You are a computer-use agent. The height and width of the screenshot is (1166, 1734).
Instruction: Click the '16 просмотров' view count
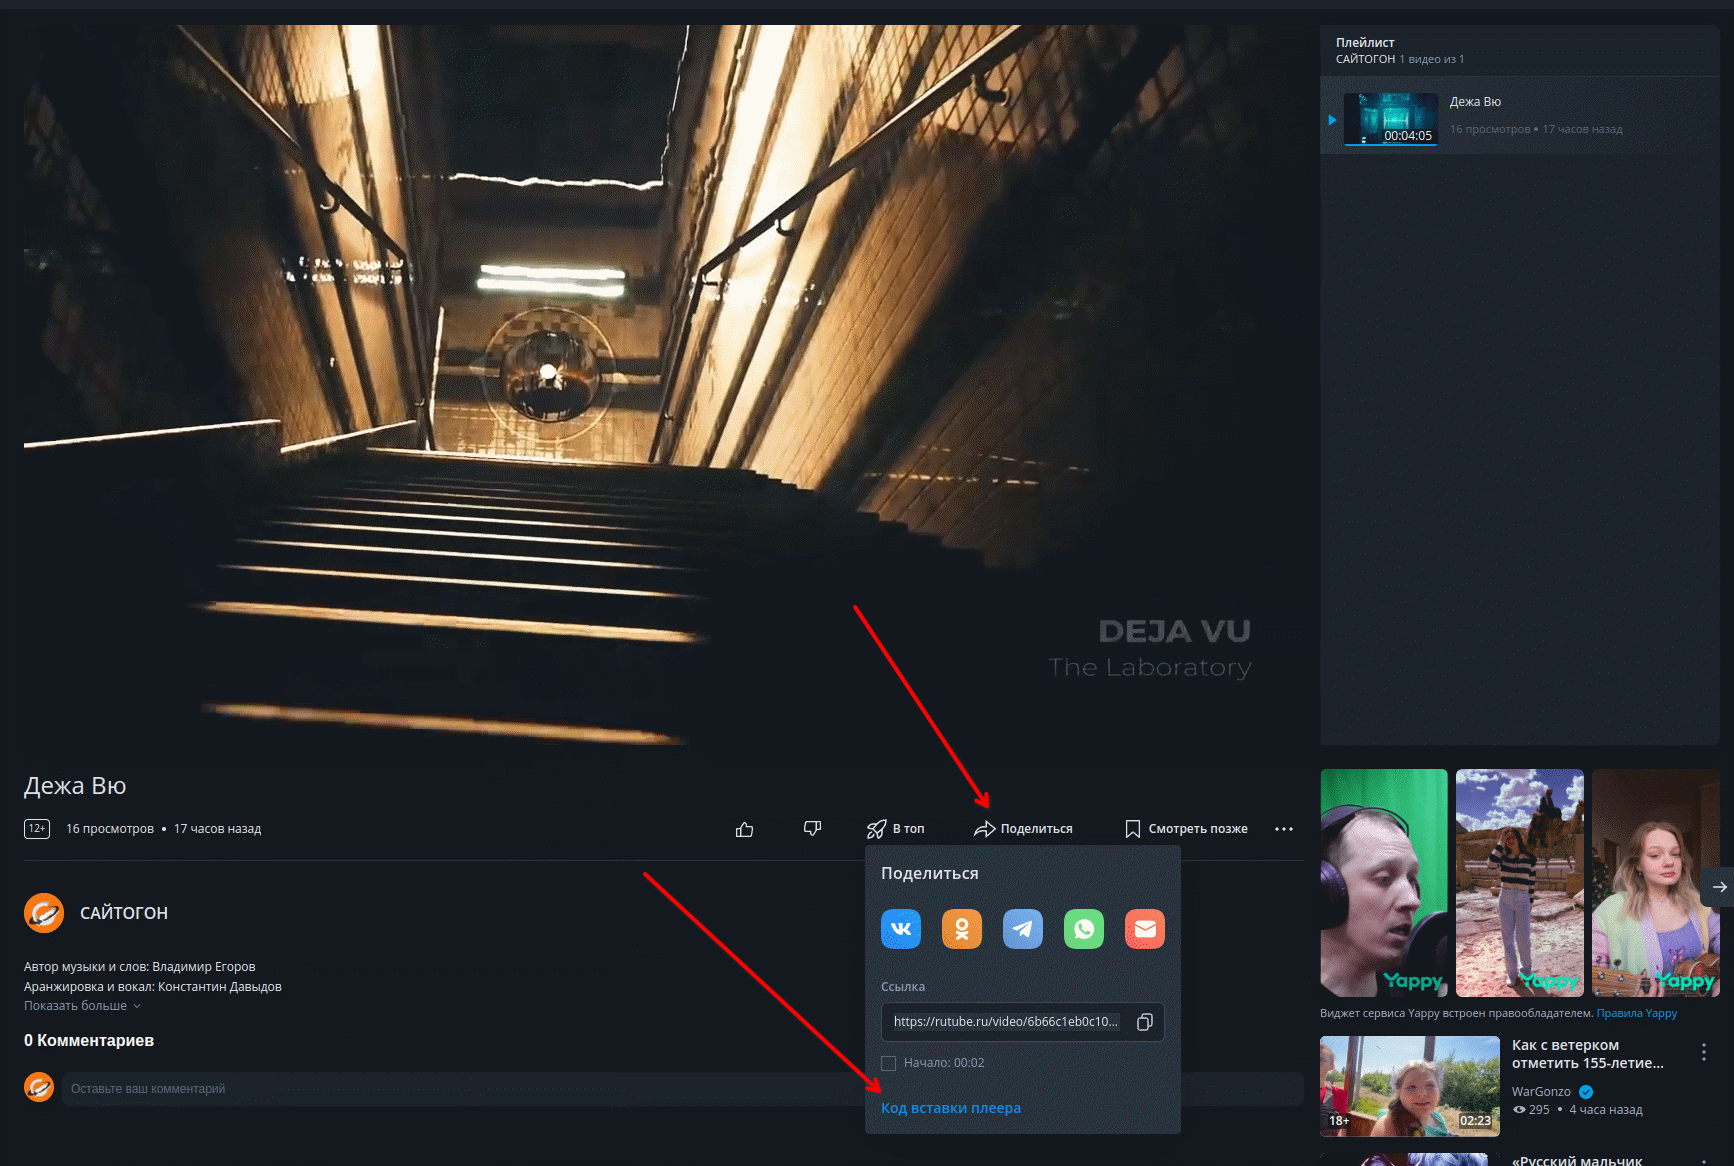pos(110,829)
